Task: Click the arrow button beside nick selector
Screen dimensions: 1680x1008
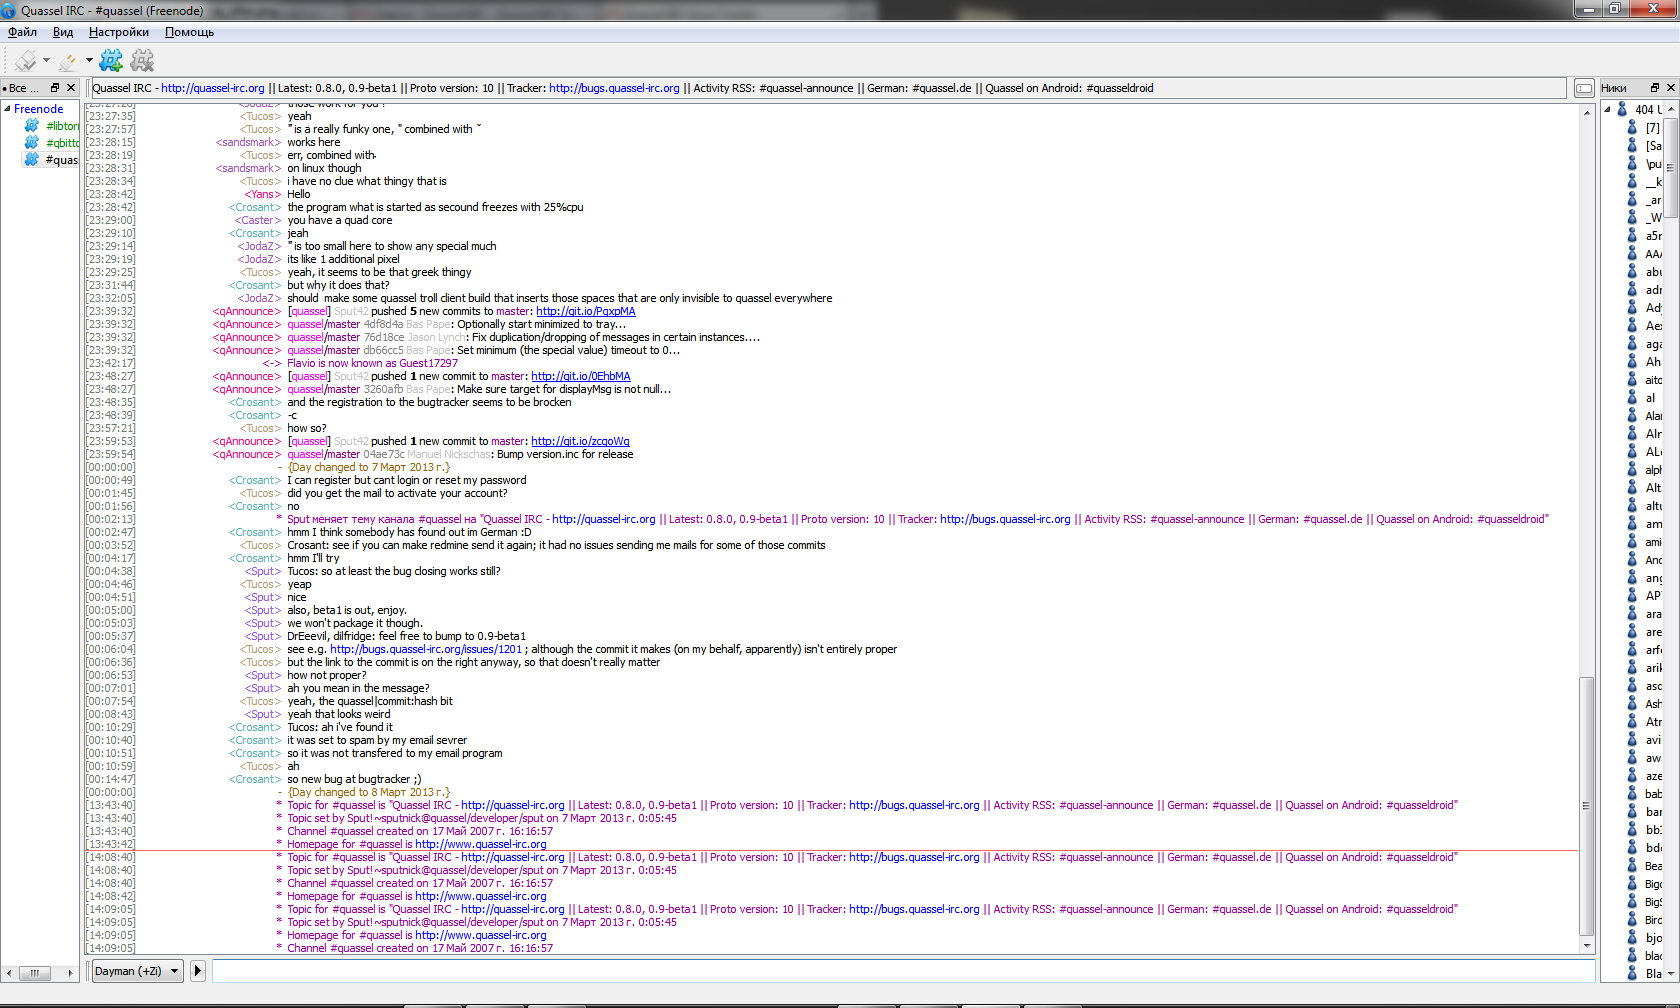Action: coord(198,971)
